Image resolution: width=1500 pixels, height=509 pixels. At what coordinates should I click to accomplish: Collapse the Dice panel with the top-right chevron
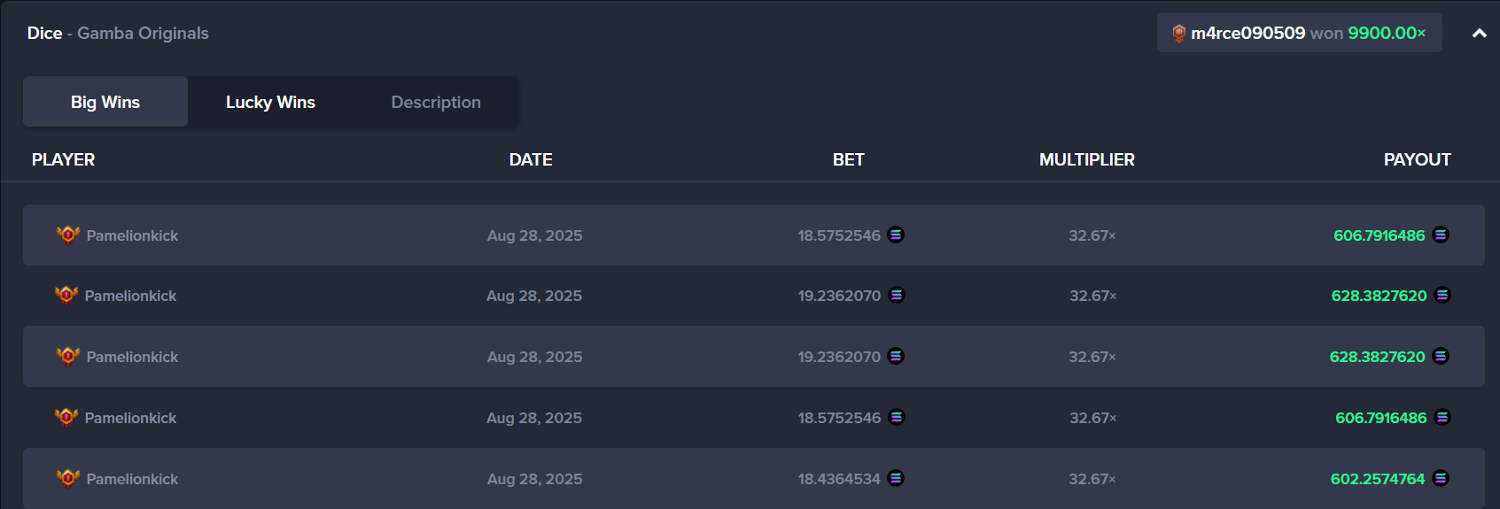click(1479, 33)
